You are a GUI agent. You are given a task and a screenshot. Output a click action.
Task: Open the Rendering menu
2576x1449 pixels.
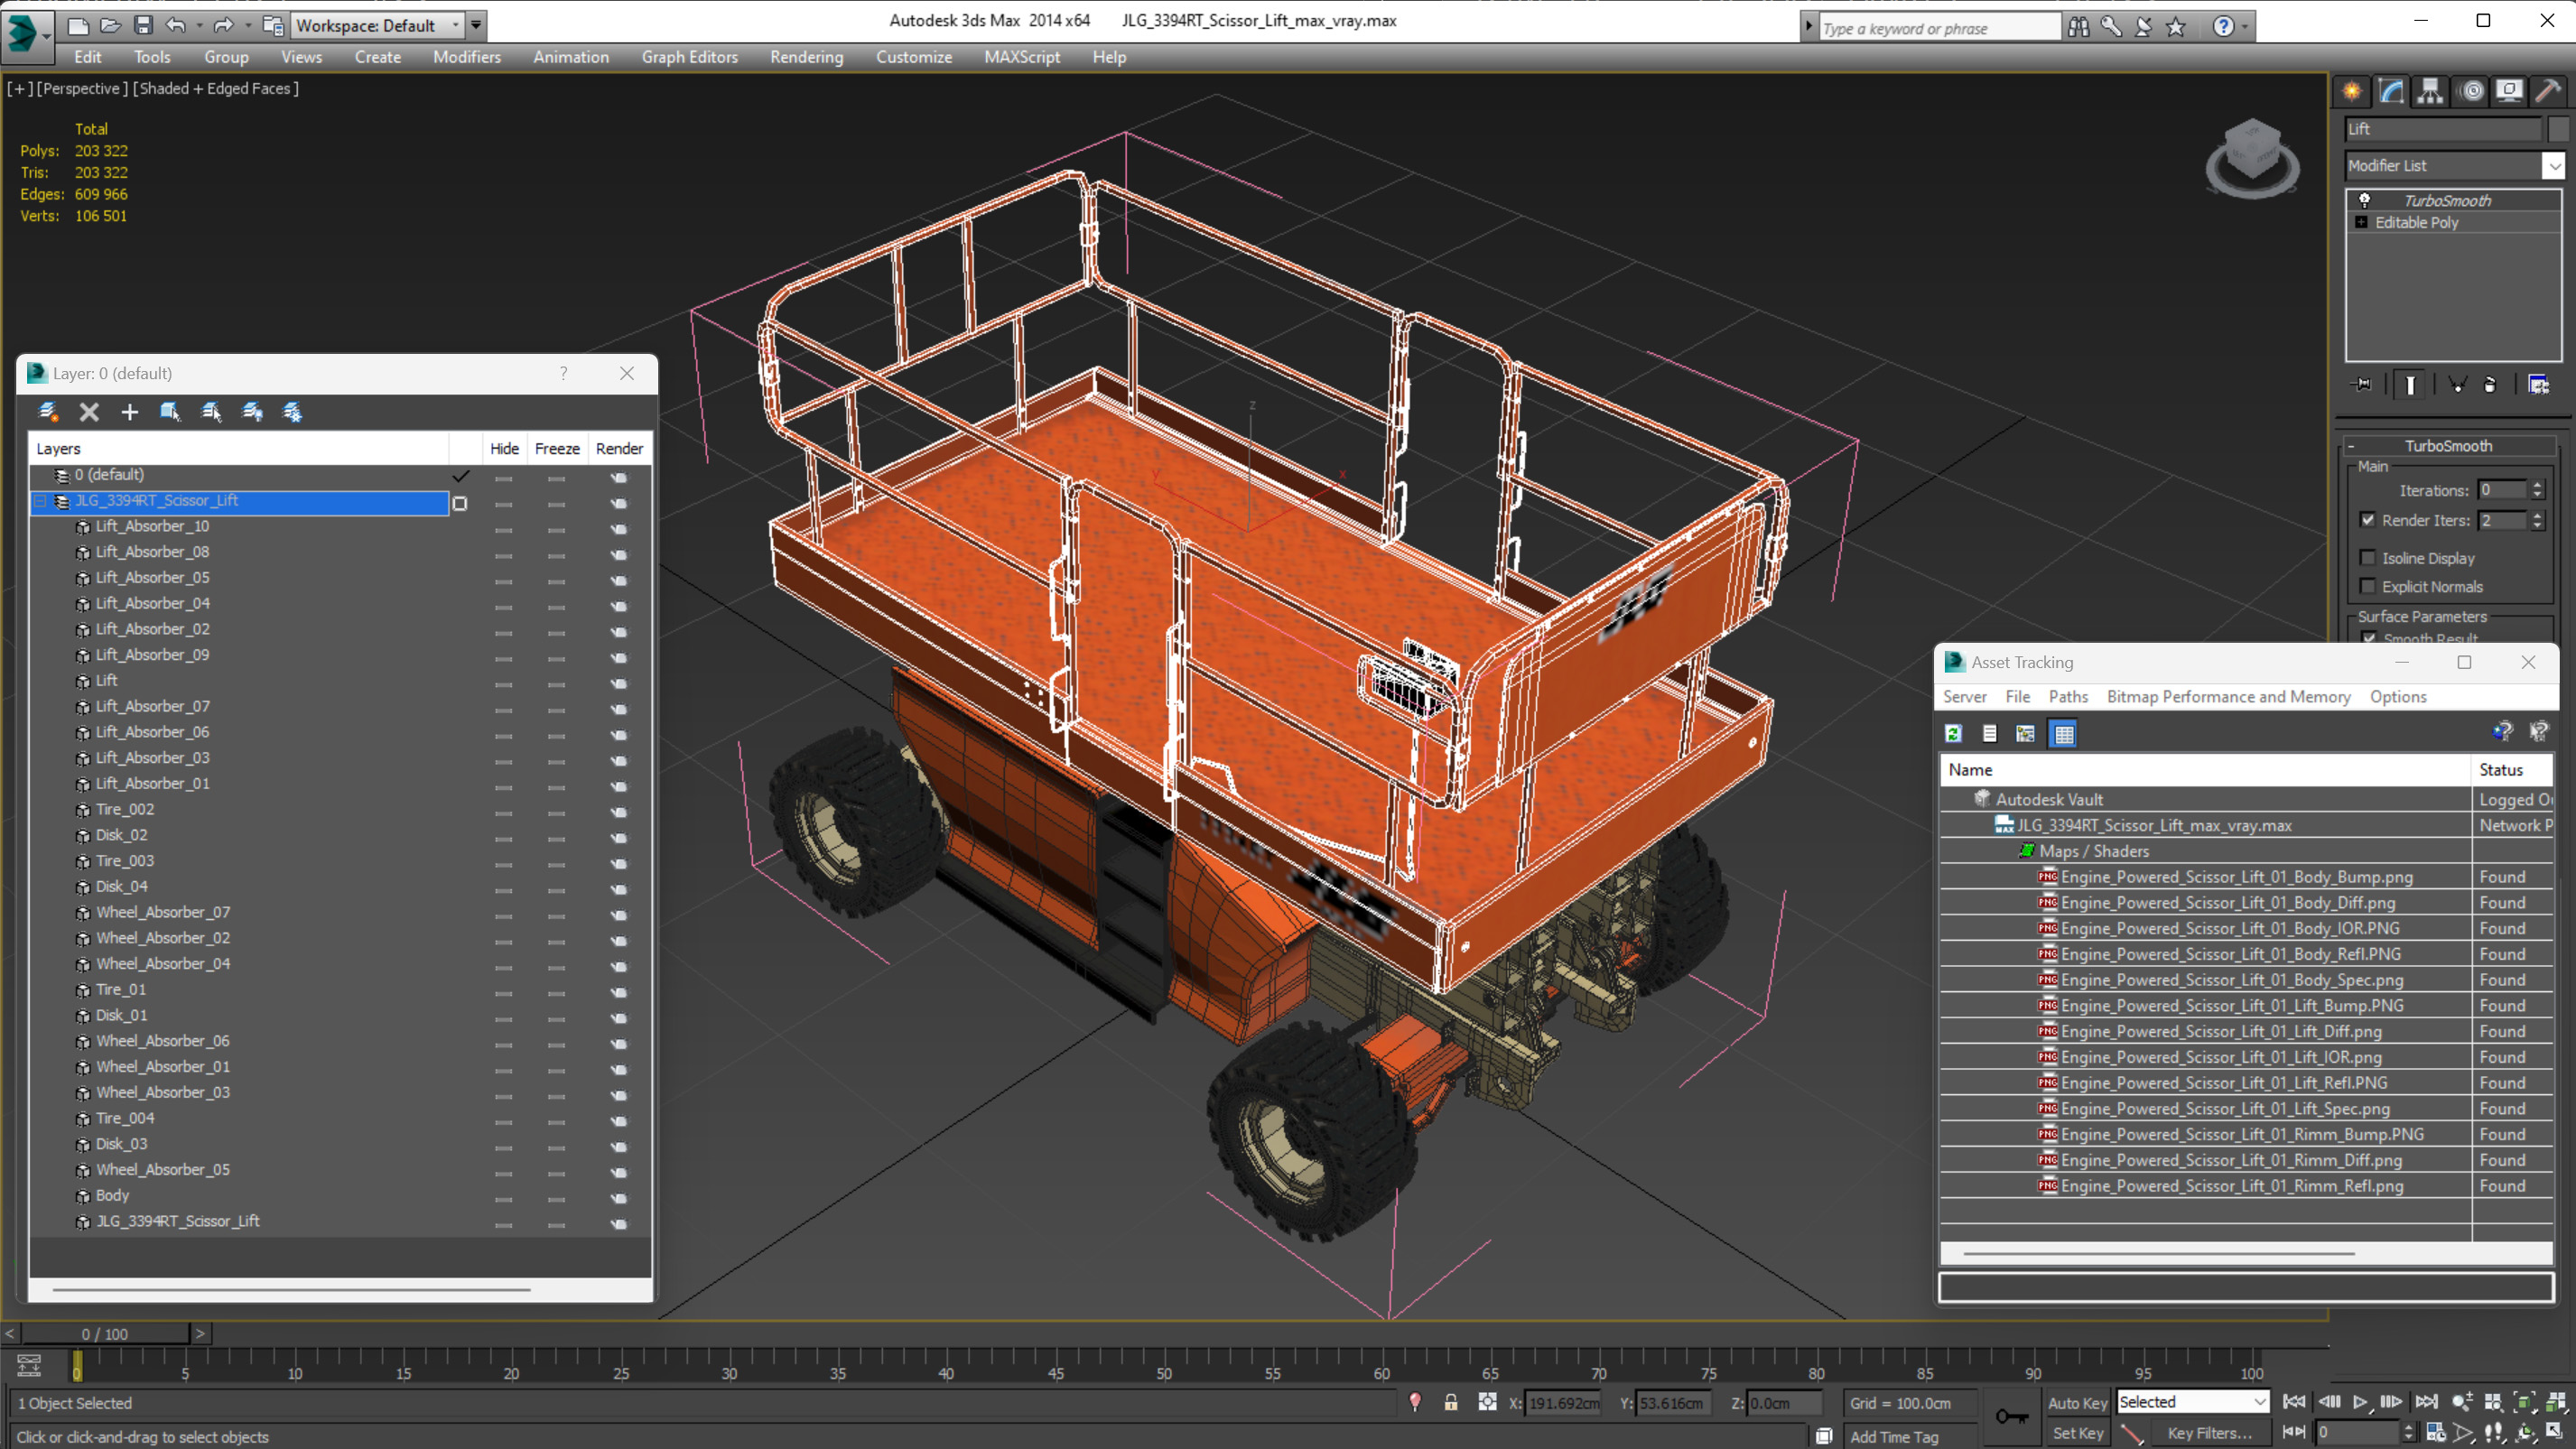[x=806, y=57]
